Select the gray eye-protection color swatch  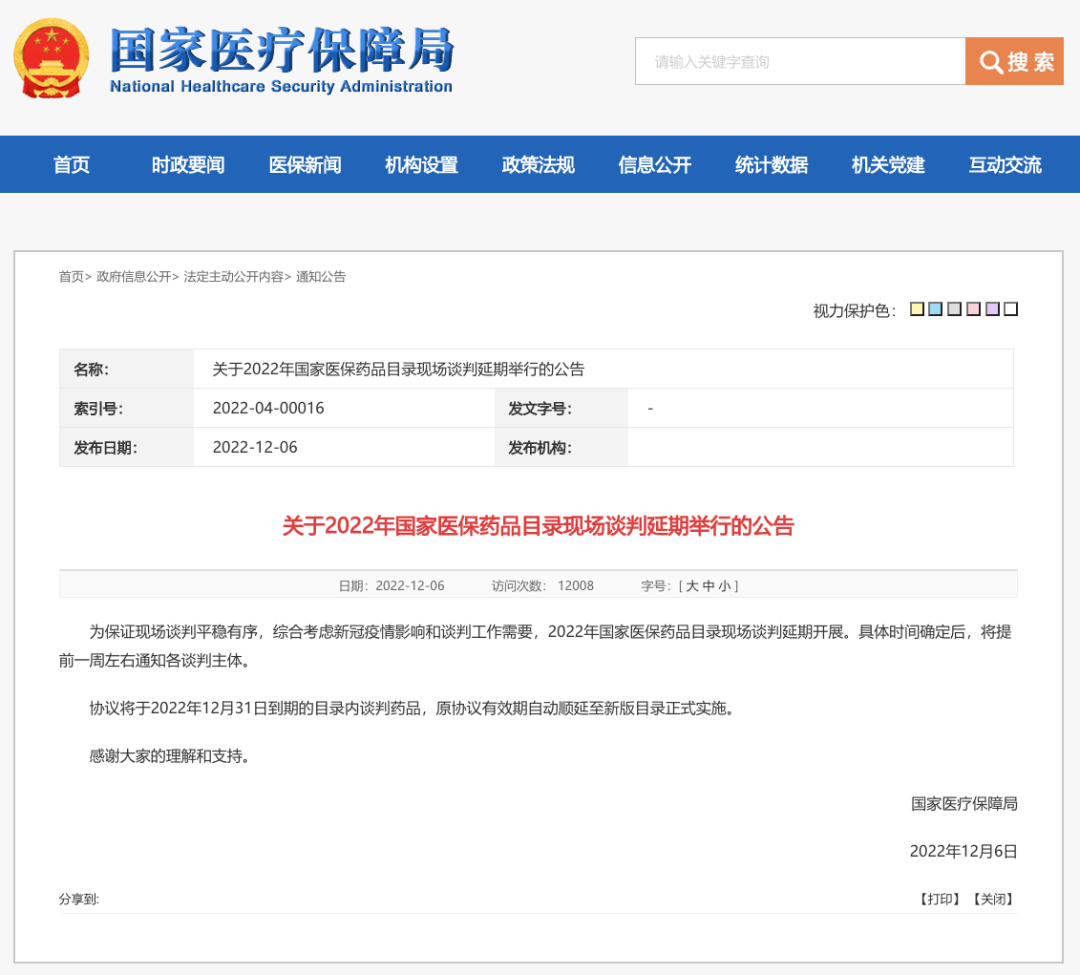coord(954,309)
